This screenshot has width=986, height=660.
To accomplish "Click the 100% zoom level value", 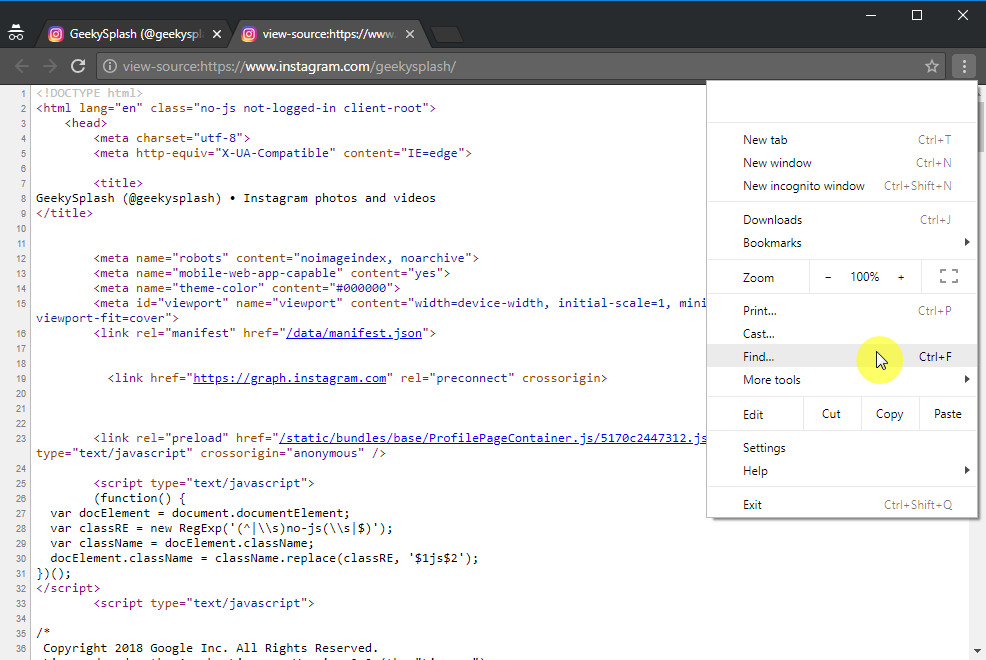I will tap(865, 277).
